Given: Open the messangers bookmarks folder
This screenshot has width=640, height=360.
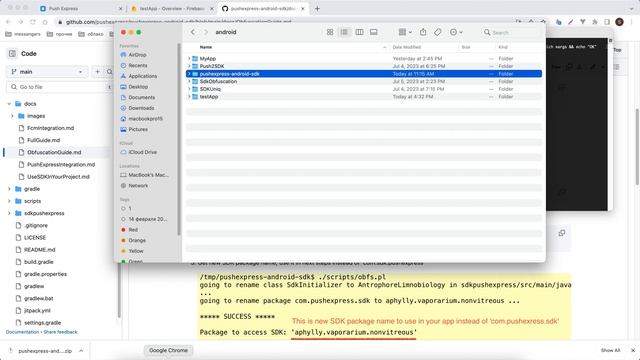Looking at the screenshot, I should coord(23,34).
